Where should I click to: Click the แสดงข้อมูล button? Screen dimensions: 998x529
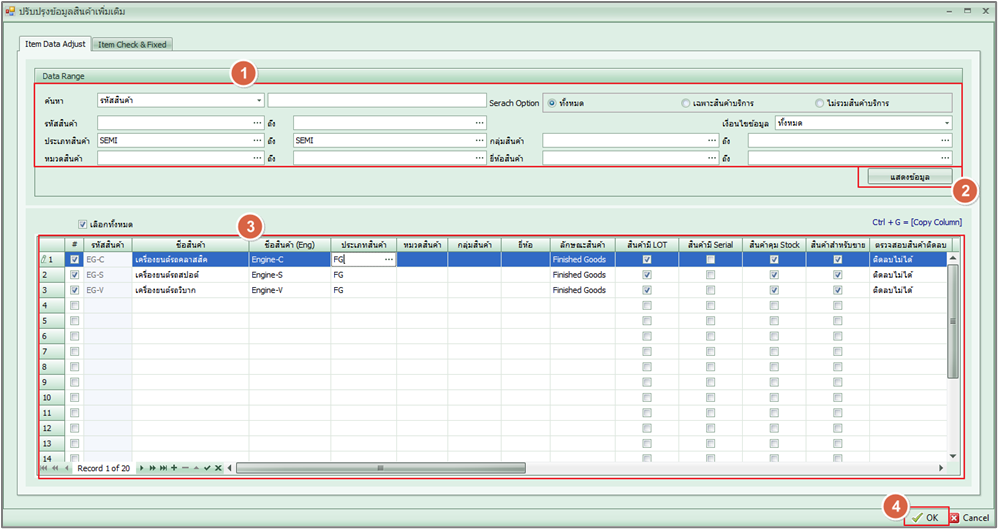[x=904, y=177]
